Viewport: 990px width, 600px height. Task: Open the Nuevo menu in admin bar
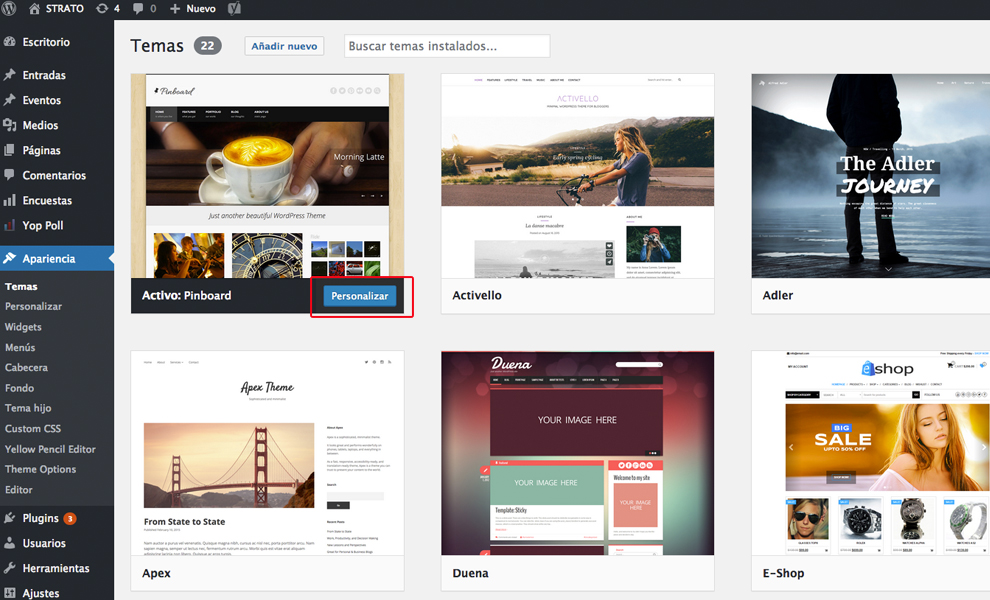click(x=201, y=8)
